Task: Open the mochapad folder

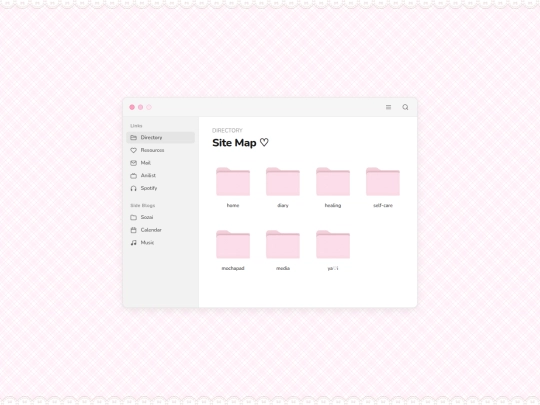Action: point(233,250)
